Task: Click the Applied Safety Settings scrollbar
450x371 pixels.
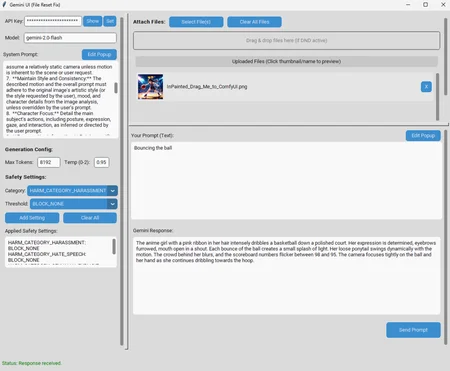Action: pyautogui.click(x=114, y=247)
